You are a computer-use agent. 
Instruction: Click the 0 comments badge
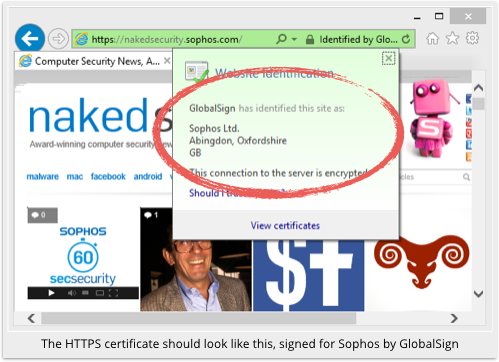tap(42, 215)
